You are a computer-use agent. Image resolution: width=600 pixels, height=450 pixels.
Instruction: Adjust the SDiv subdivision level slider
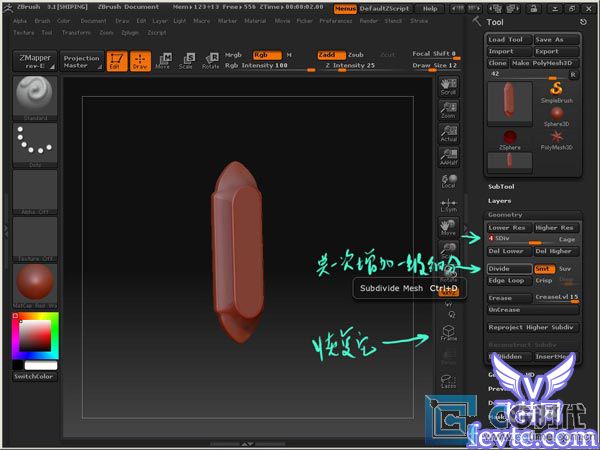coord(521,240)
